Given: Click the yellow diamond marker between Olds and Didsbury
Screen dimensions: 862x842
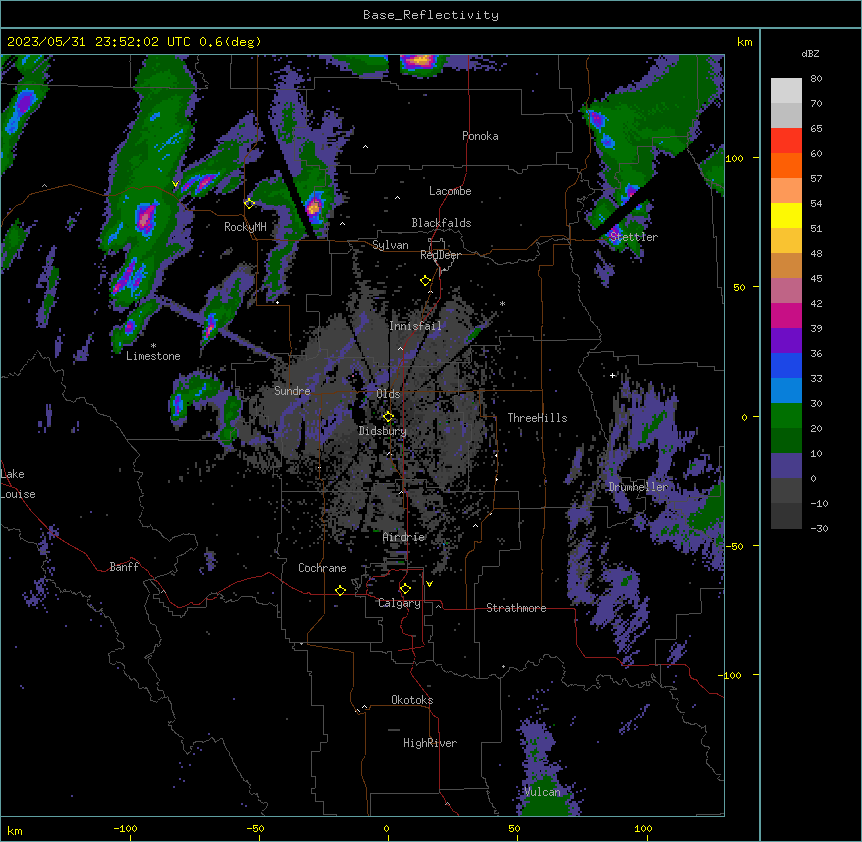Looking at the screenshot, I should coord(388,416).
